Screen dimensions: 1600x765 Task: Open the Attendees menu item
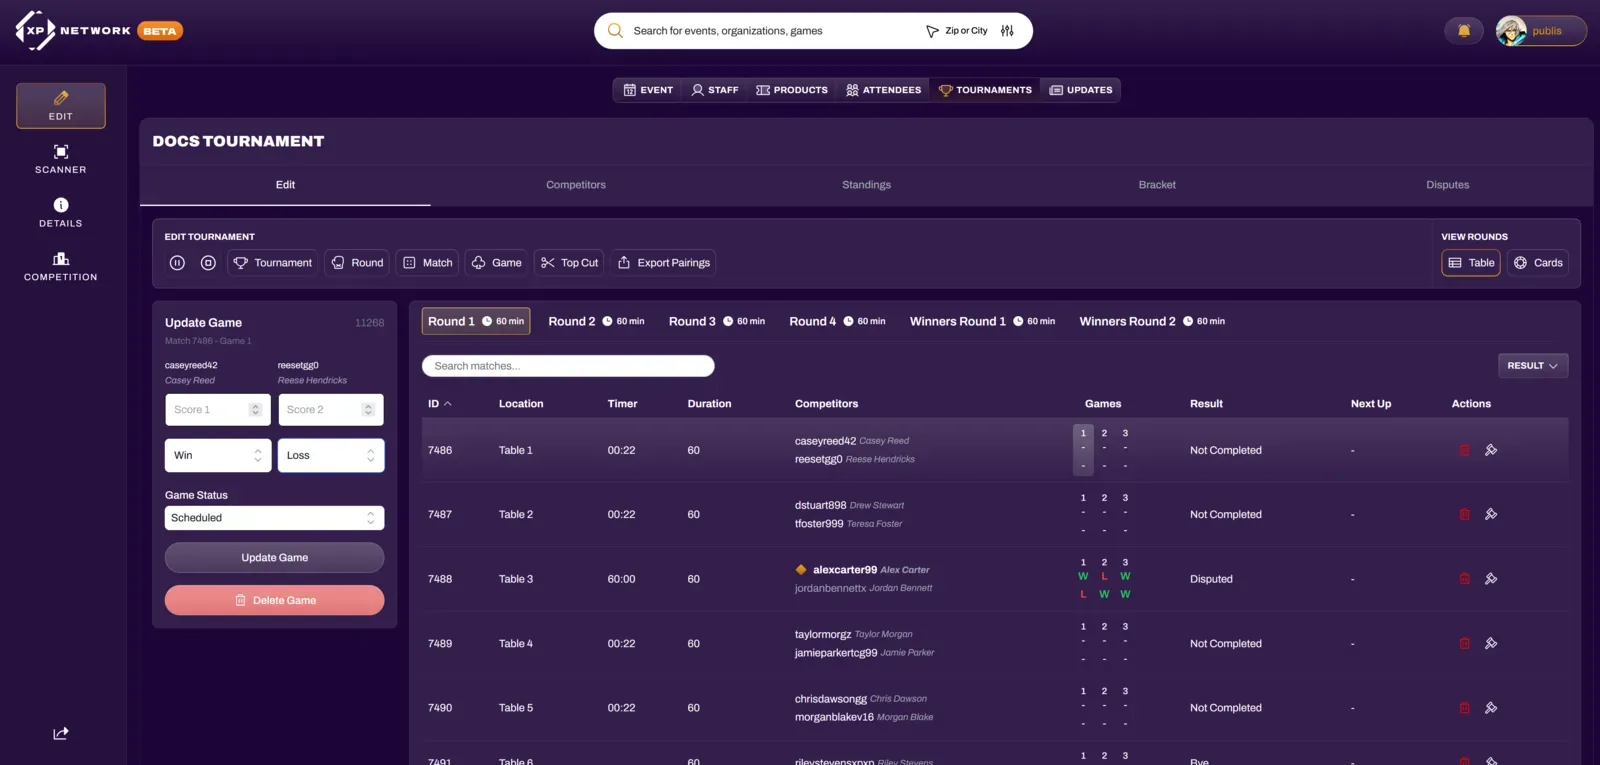point(883,90)
